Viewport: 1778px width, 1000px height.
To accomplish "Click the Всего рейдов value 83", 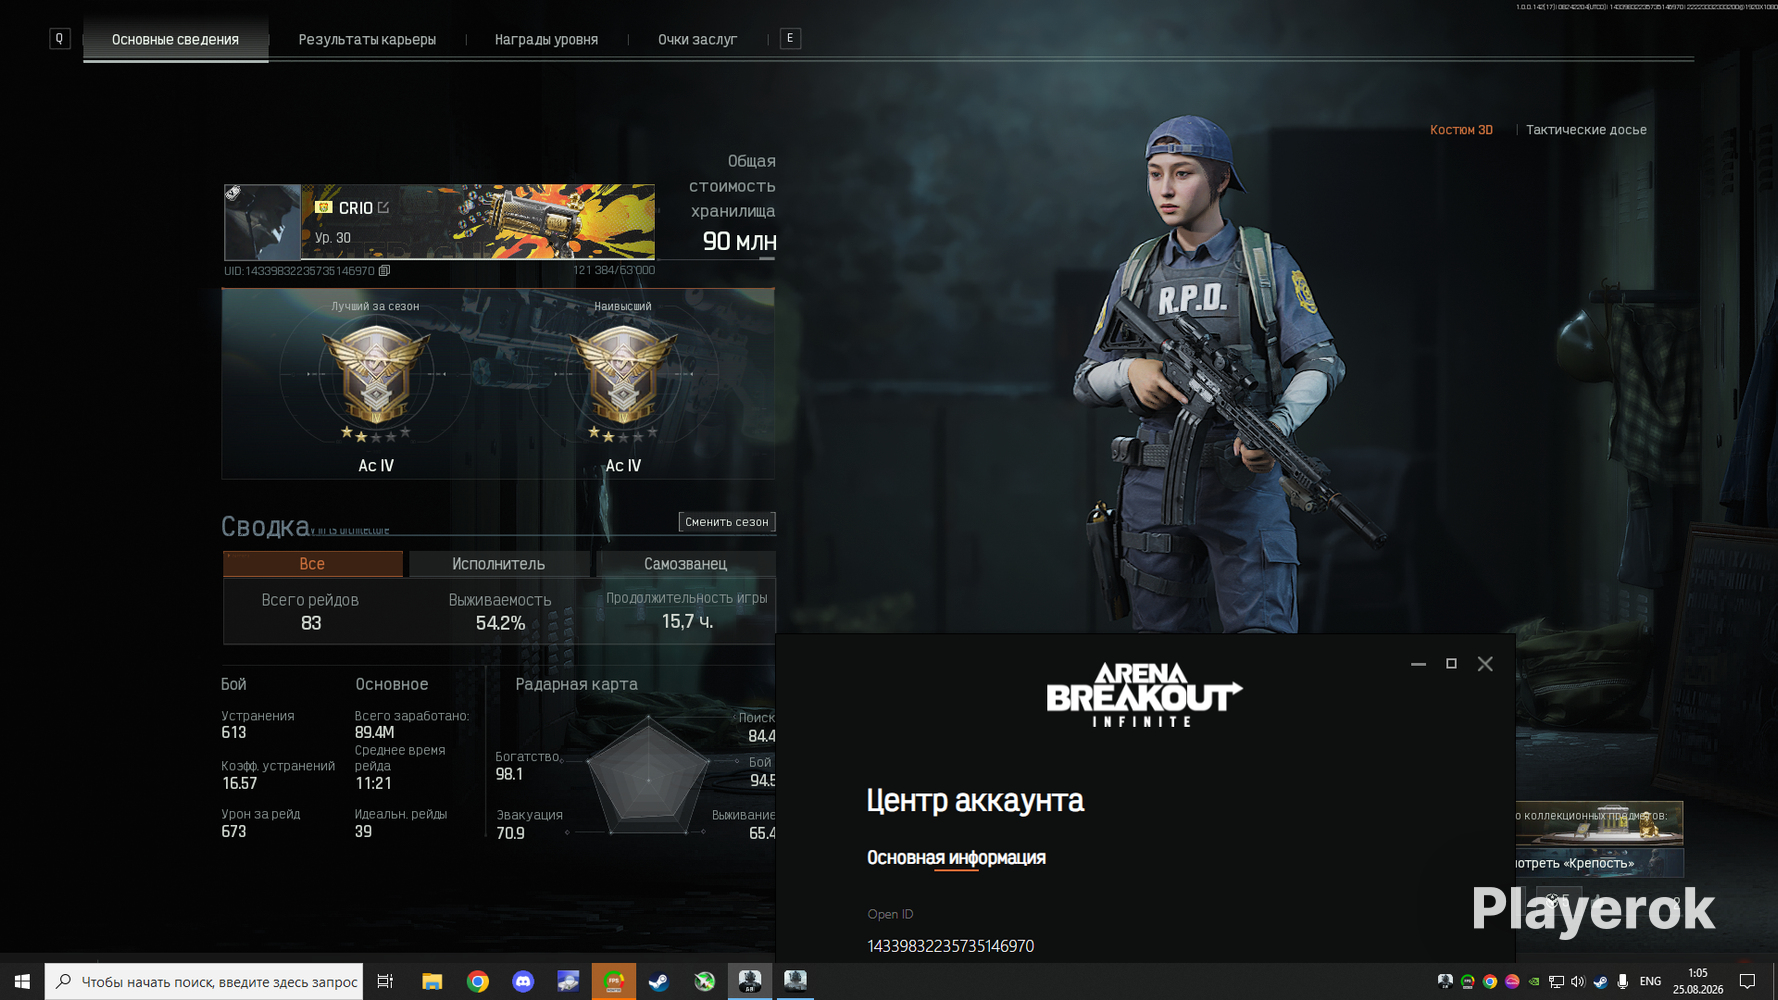I will (x=311, y=623).
